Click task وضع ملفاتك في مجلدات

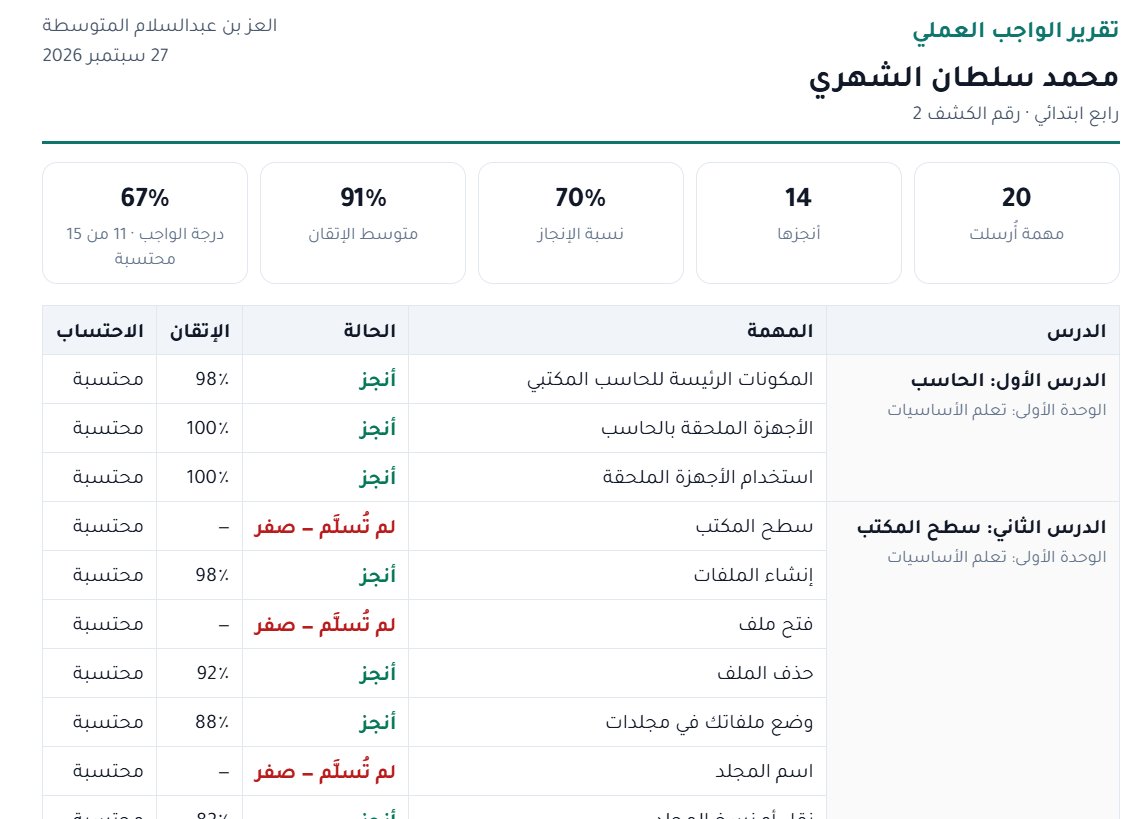709,722
